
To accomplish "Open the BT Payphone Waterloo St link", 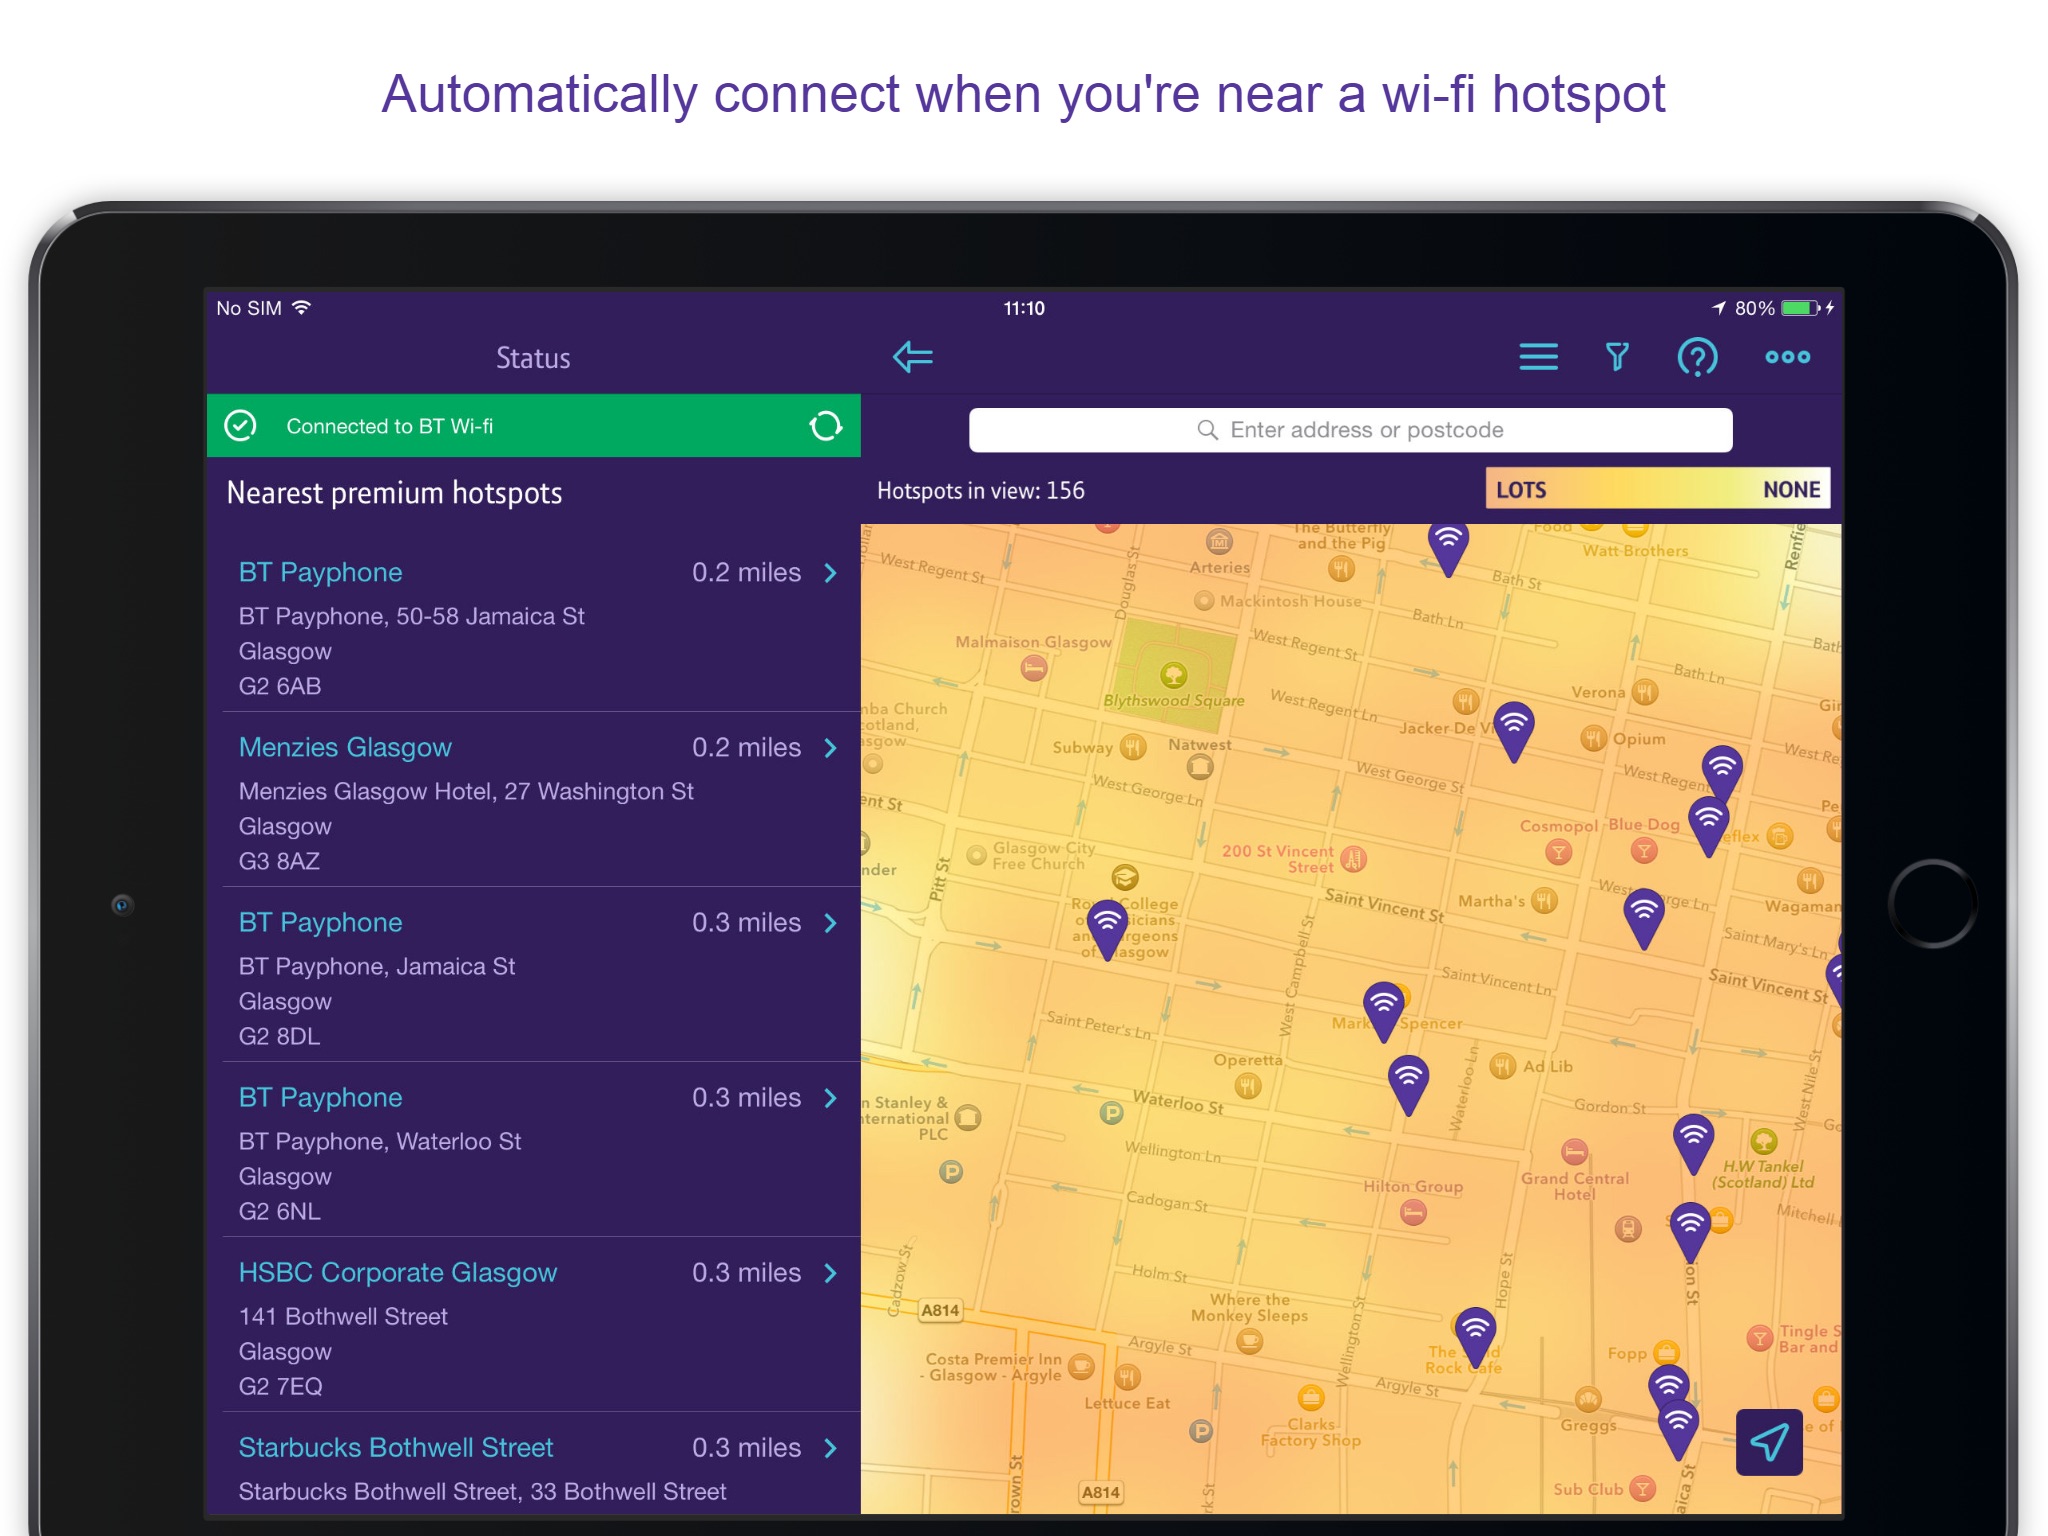I will coord(320,1098).
